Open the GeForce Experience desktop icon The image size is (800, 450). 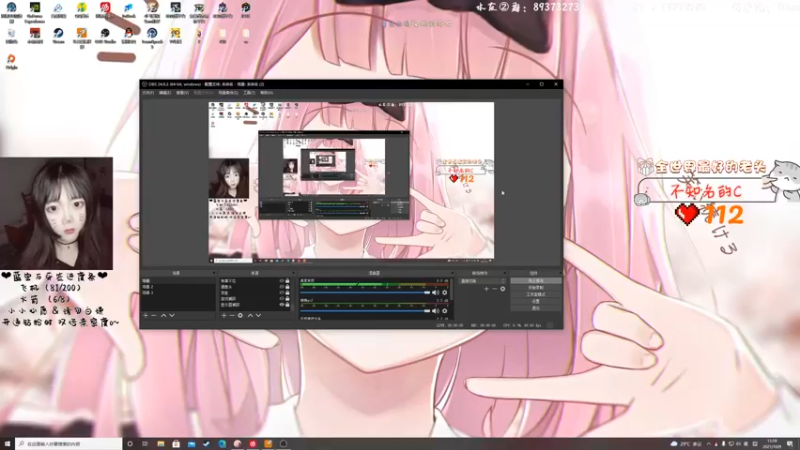(x=35, y=12)
